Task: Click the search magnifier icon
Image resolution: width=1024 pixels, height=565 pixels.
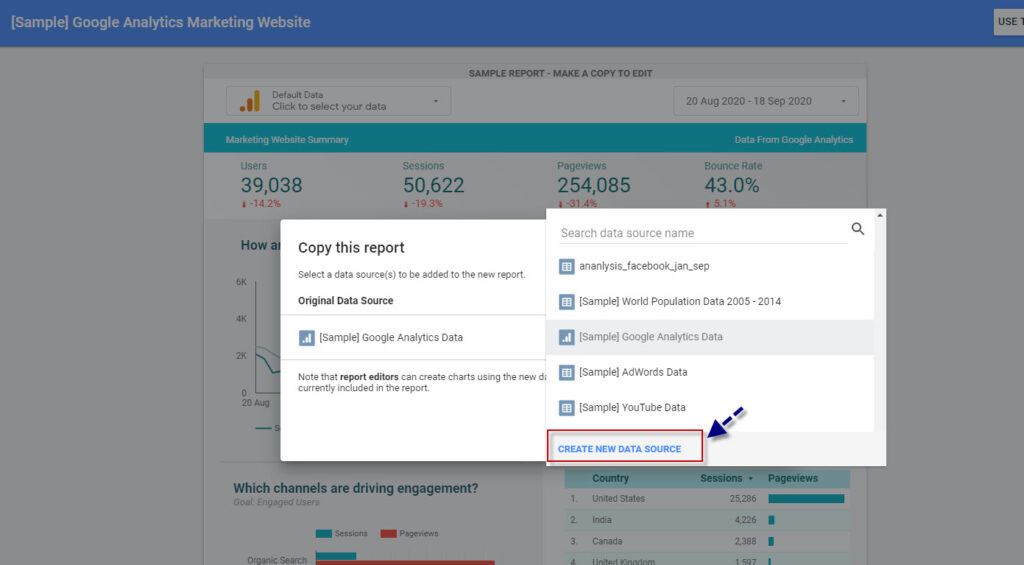Action: pyautogui.click(x=857, y=229)
